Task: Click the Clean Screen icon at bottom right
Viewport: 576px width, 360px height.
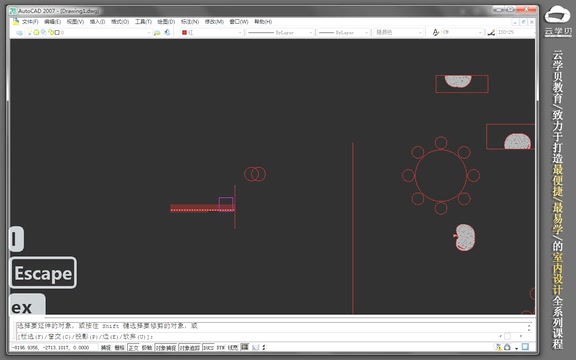Action: [525, 347]
